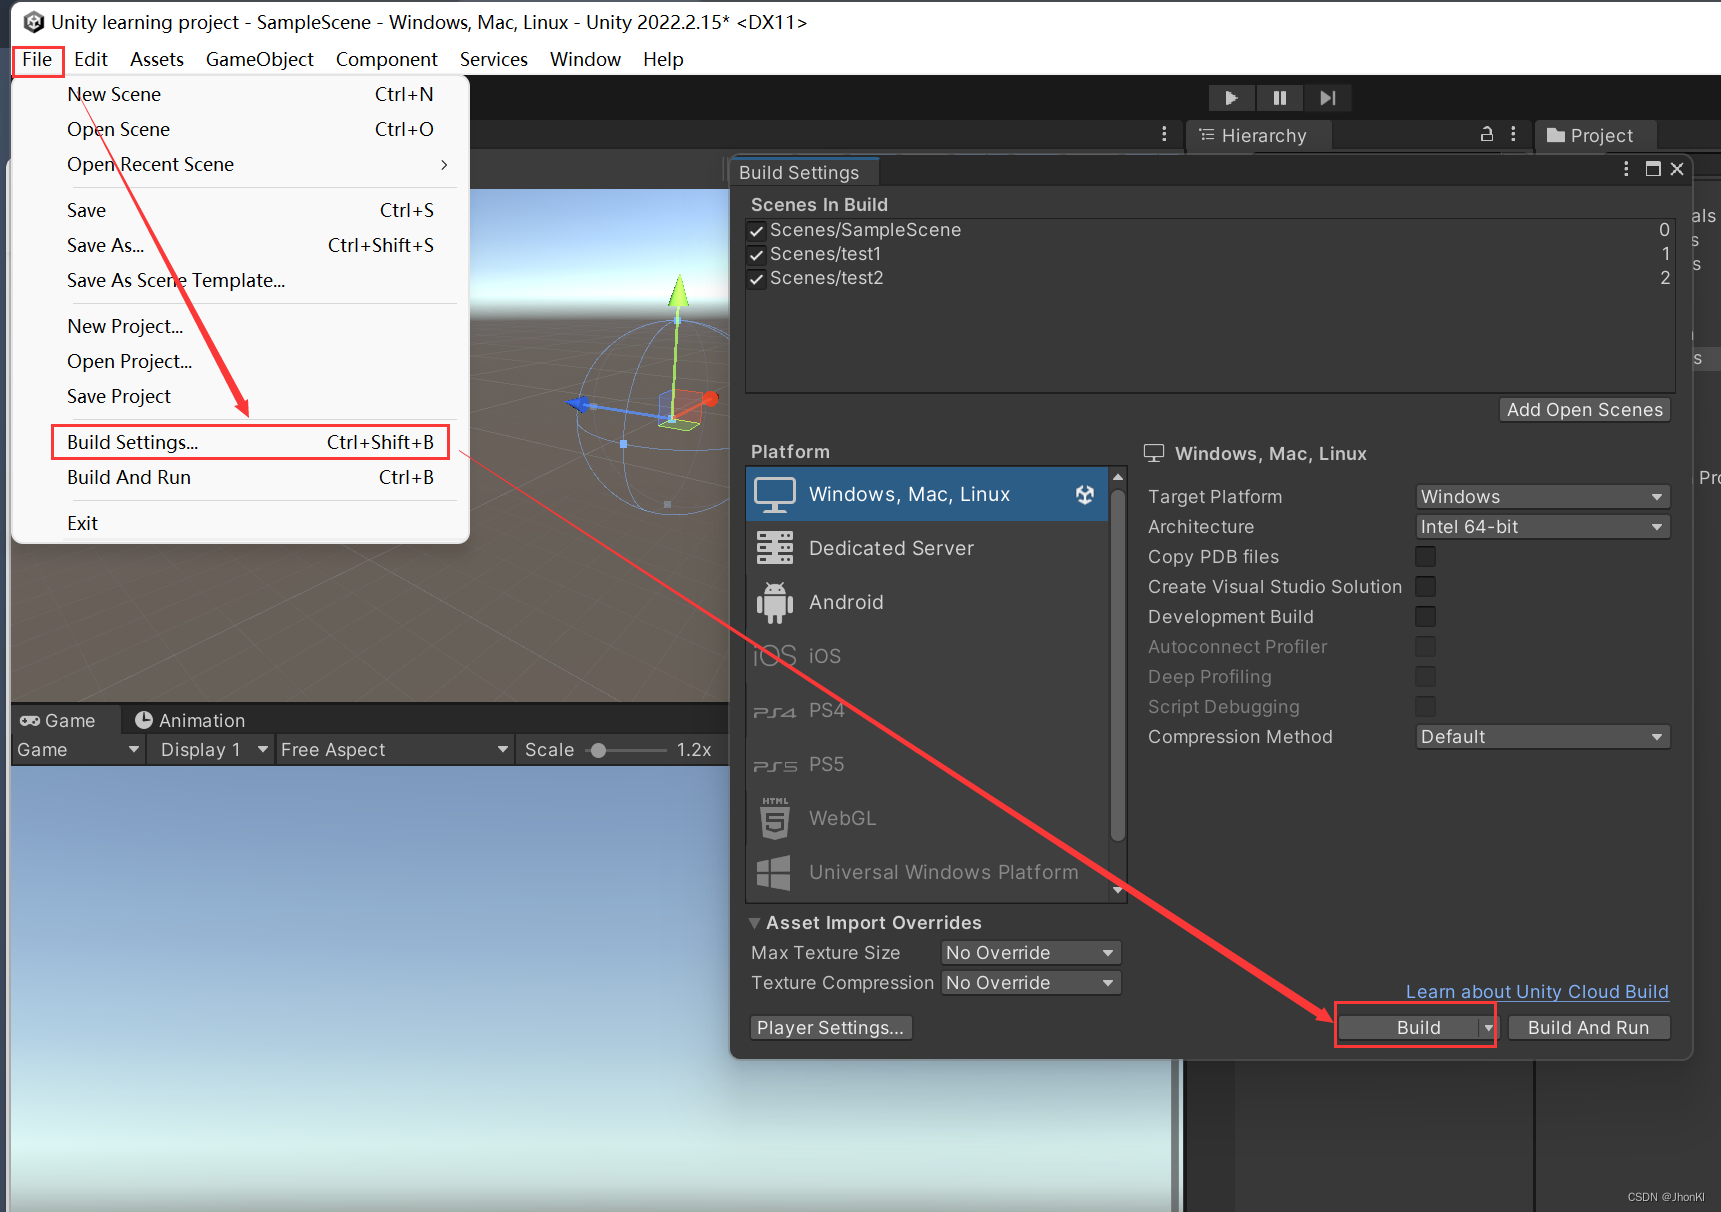1721x1212 pixels.
Task: Open the GameObject menu
Action: [260, 59]
